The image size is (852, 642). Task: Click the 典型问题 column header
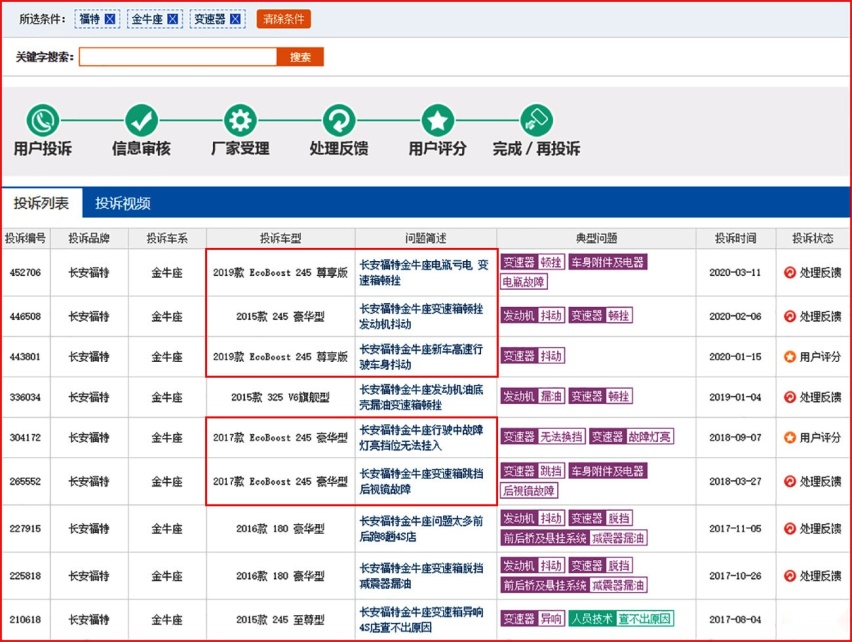(596, 238)
